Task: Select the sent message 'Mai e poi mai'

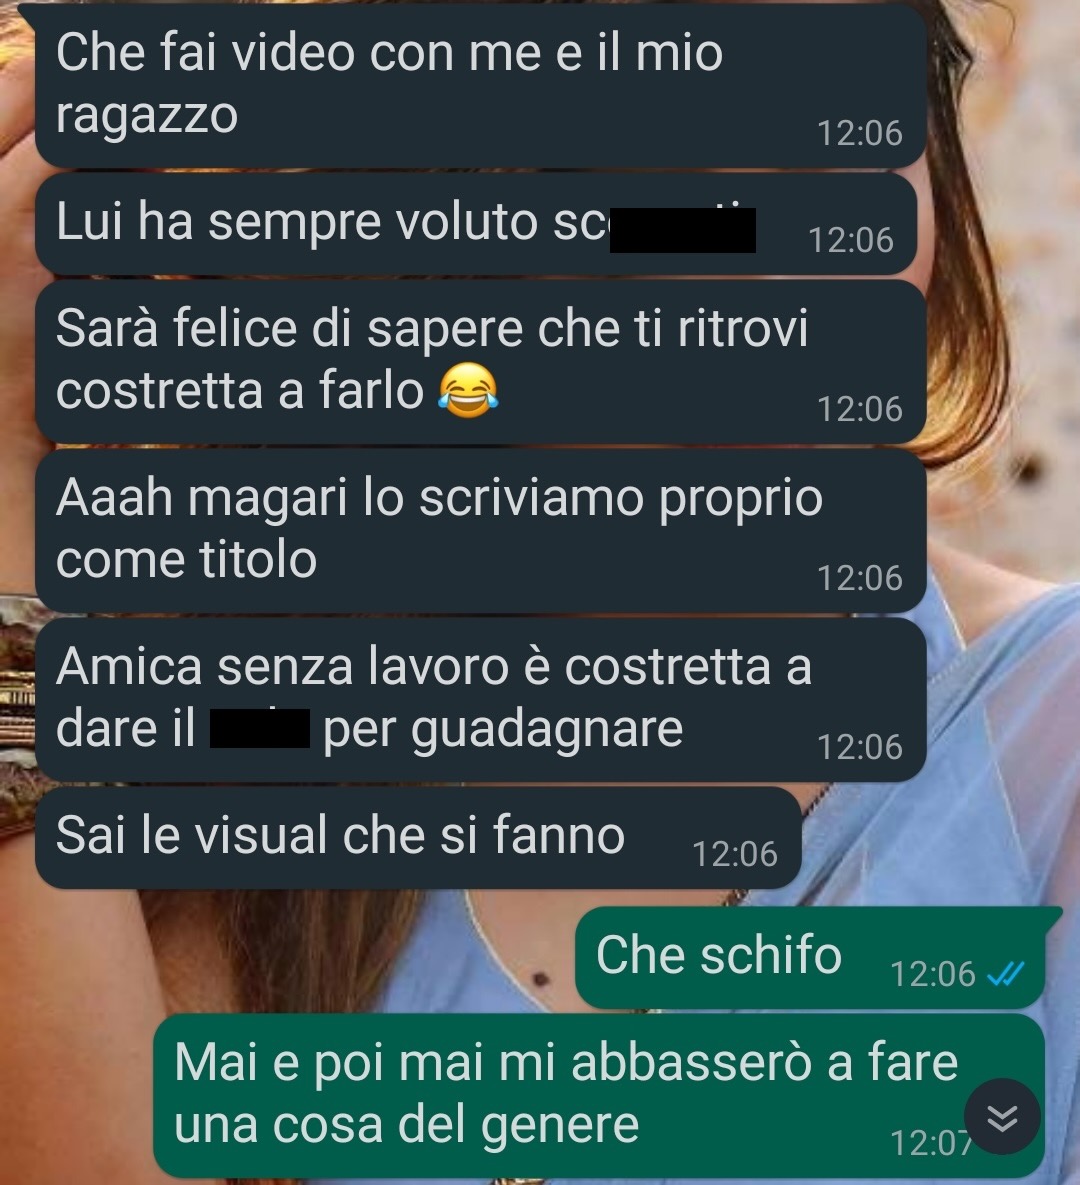Action: click(599, 1095)
